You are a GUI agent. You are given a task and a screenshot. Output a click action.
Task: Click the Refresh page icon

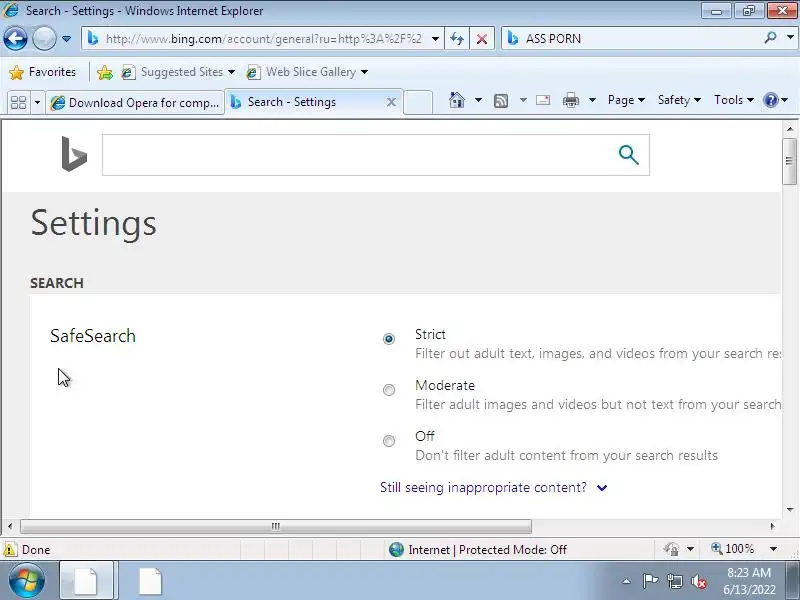[x=457, y=39]
